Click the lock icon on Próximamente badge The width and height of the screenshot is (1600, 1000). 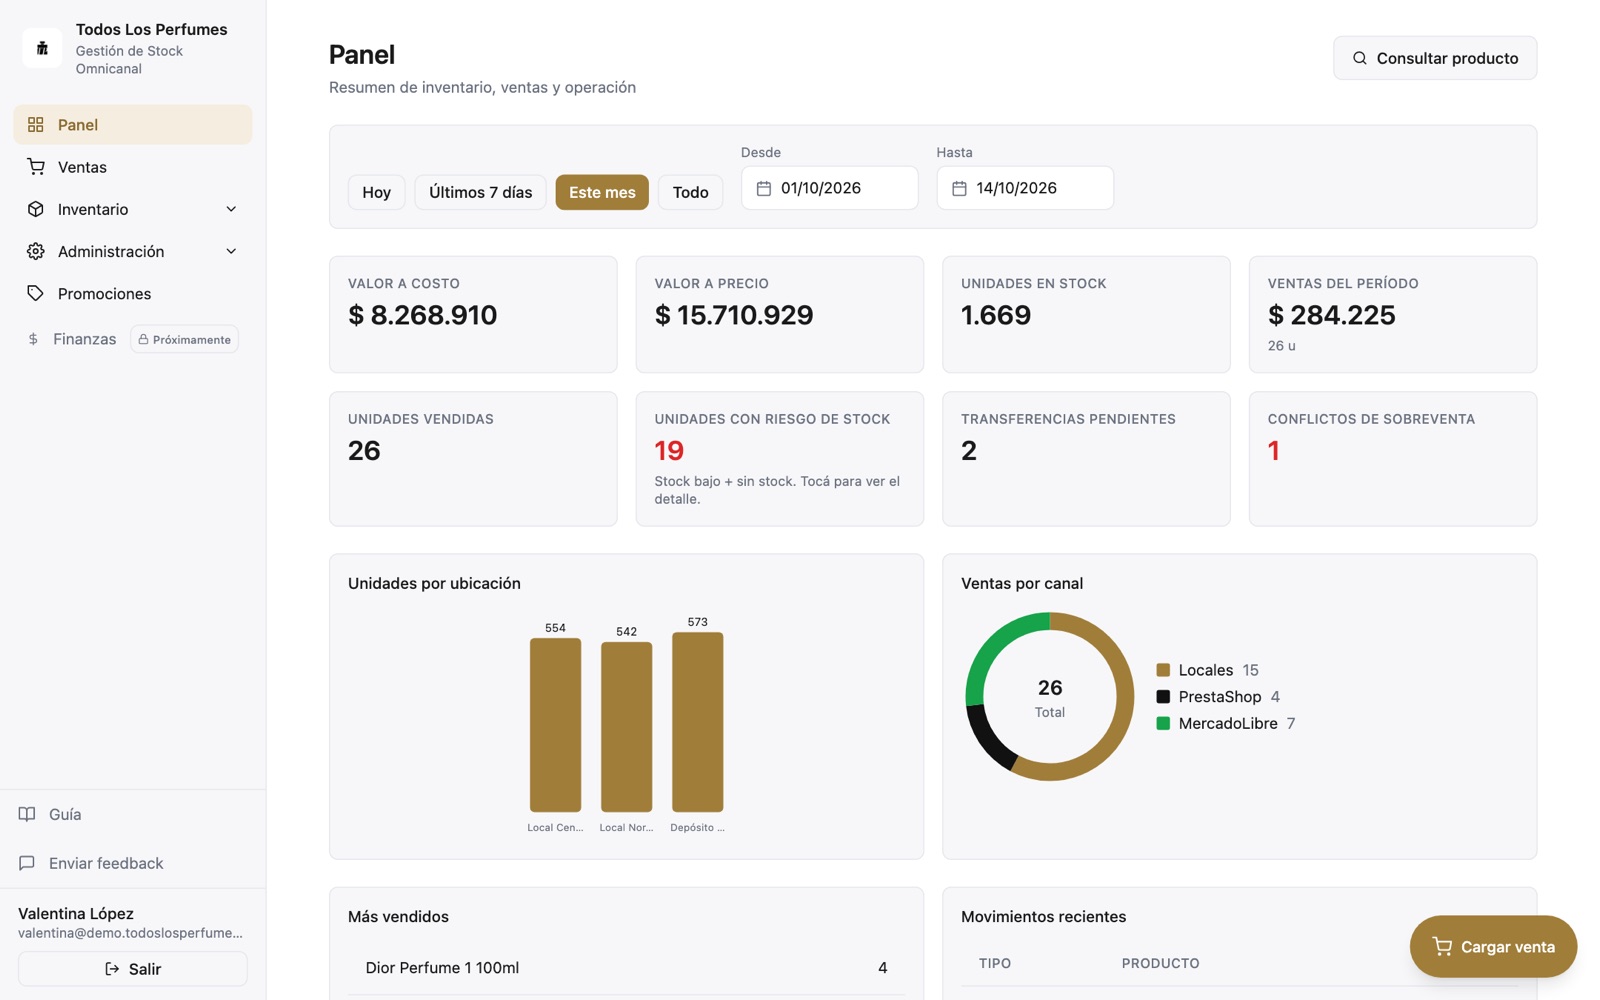[143, 340]
